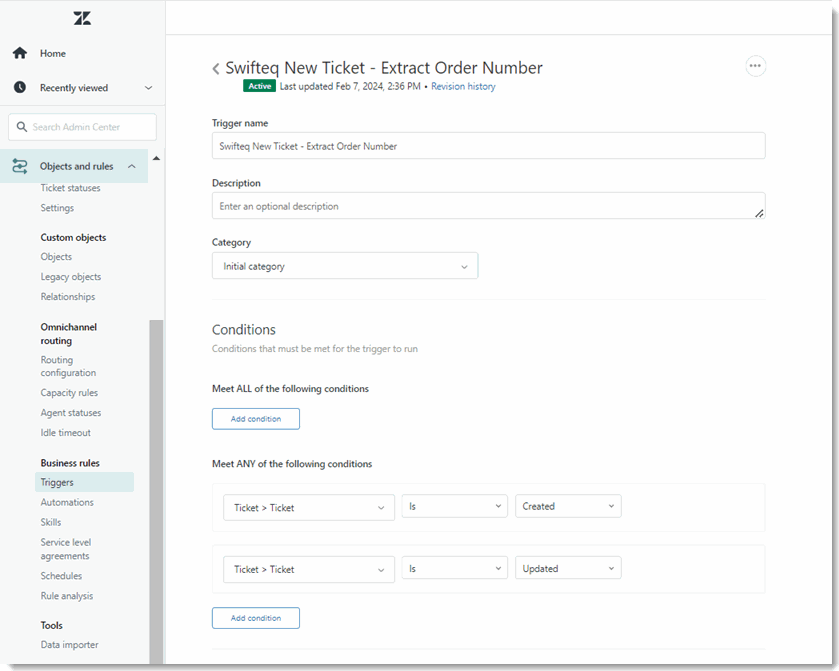Add condition under Meet ANY
Viewport: 839px width, 671px height.
pos(256,618)
